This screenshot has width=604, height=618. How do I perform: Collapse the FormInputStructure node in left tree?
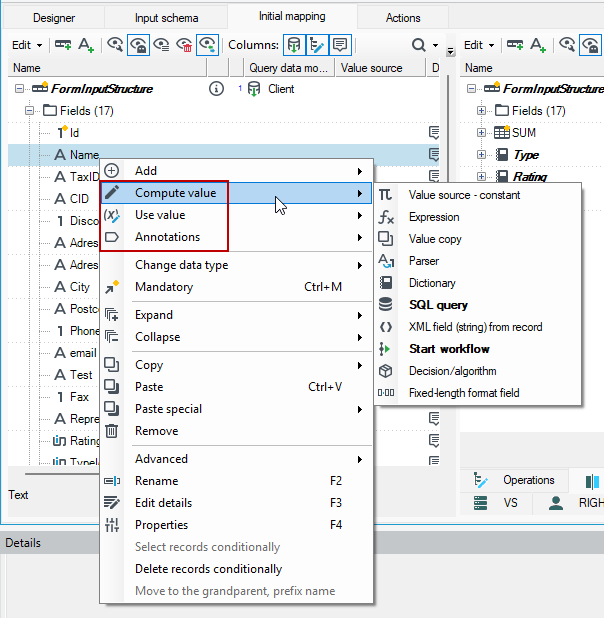[19, 89]
